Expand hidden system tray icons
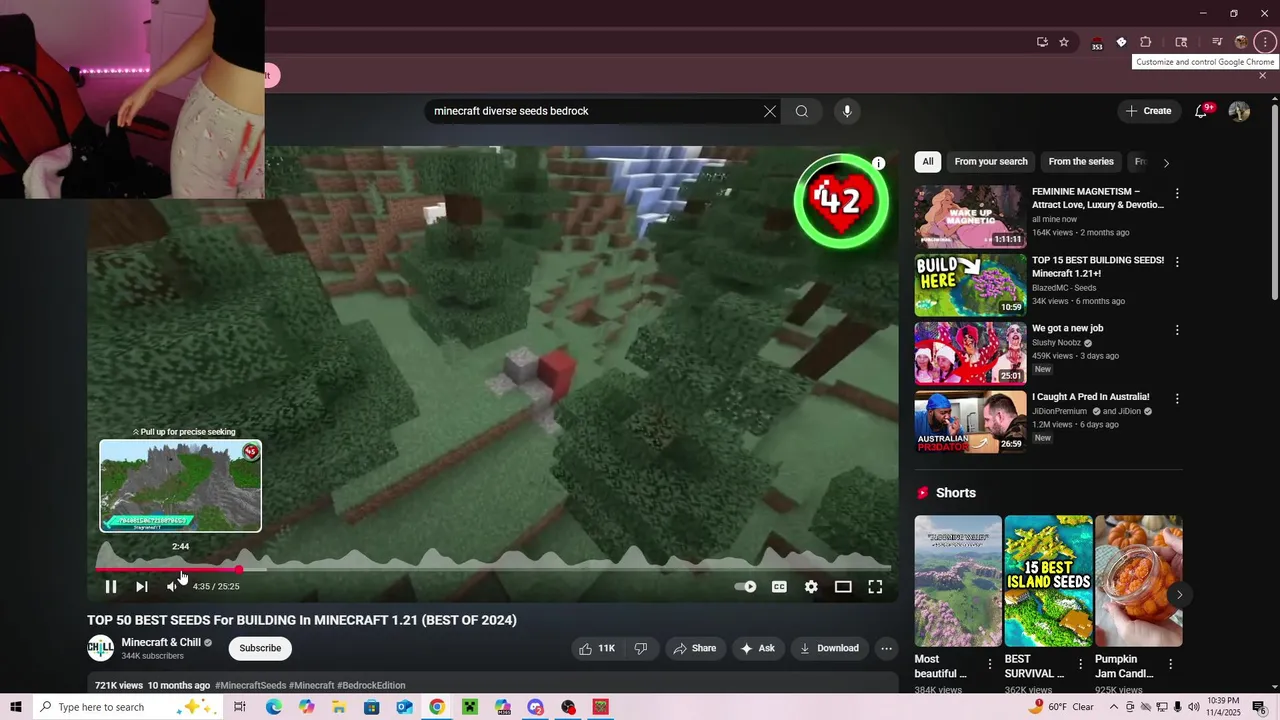 click(x=1114, y=707)
